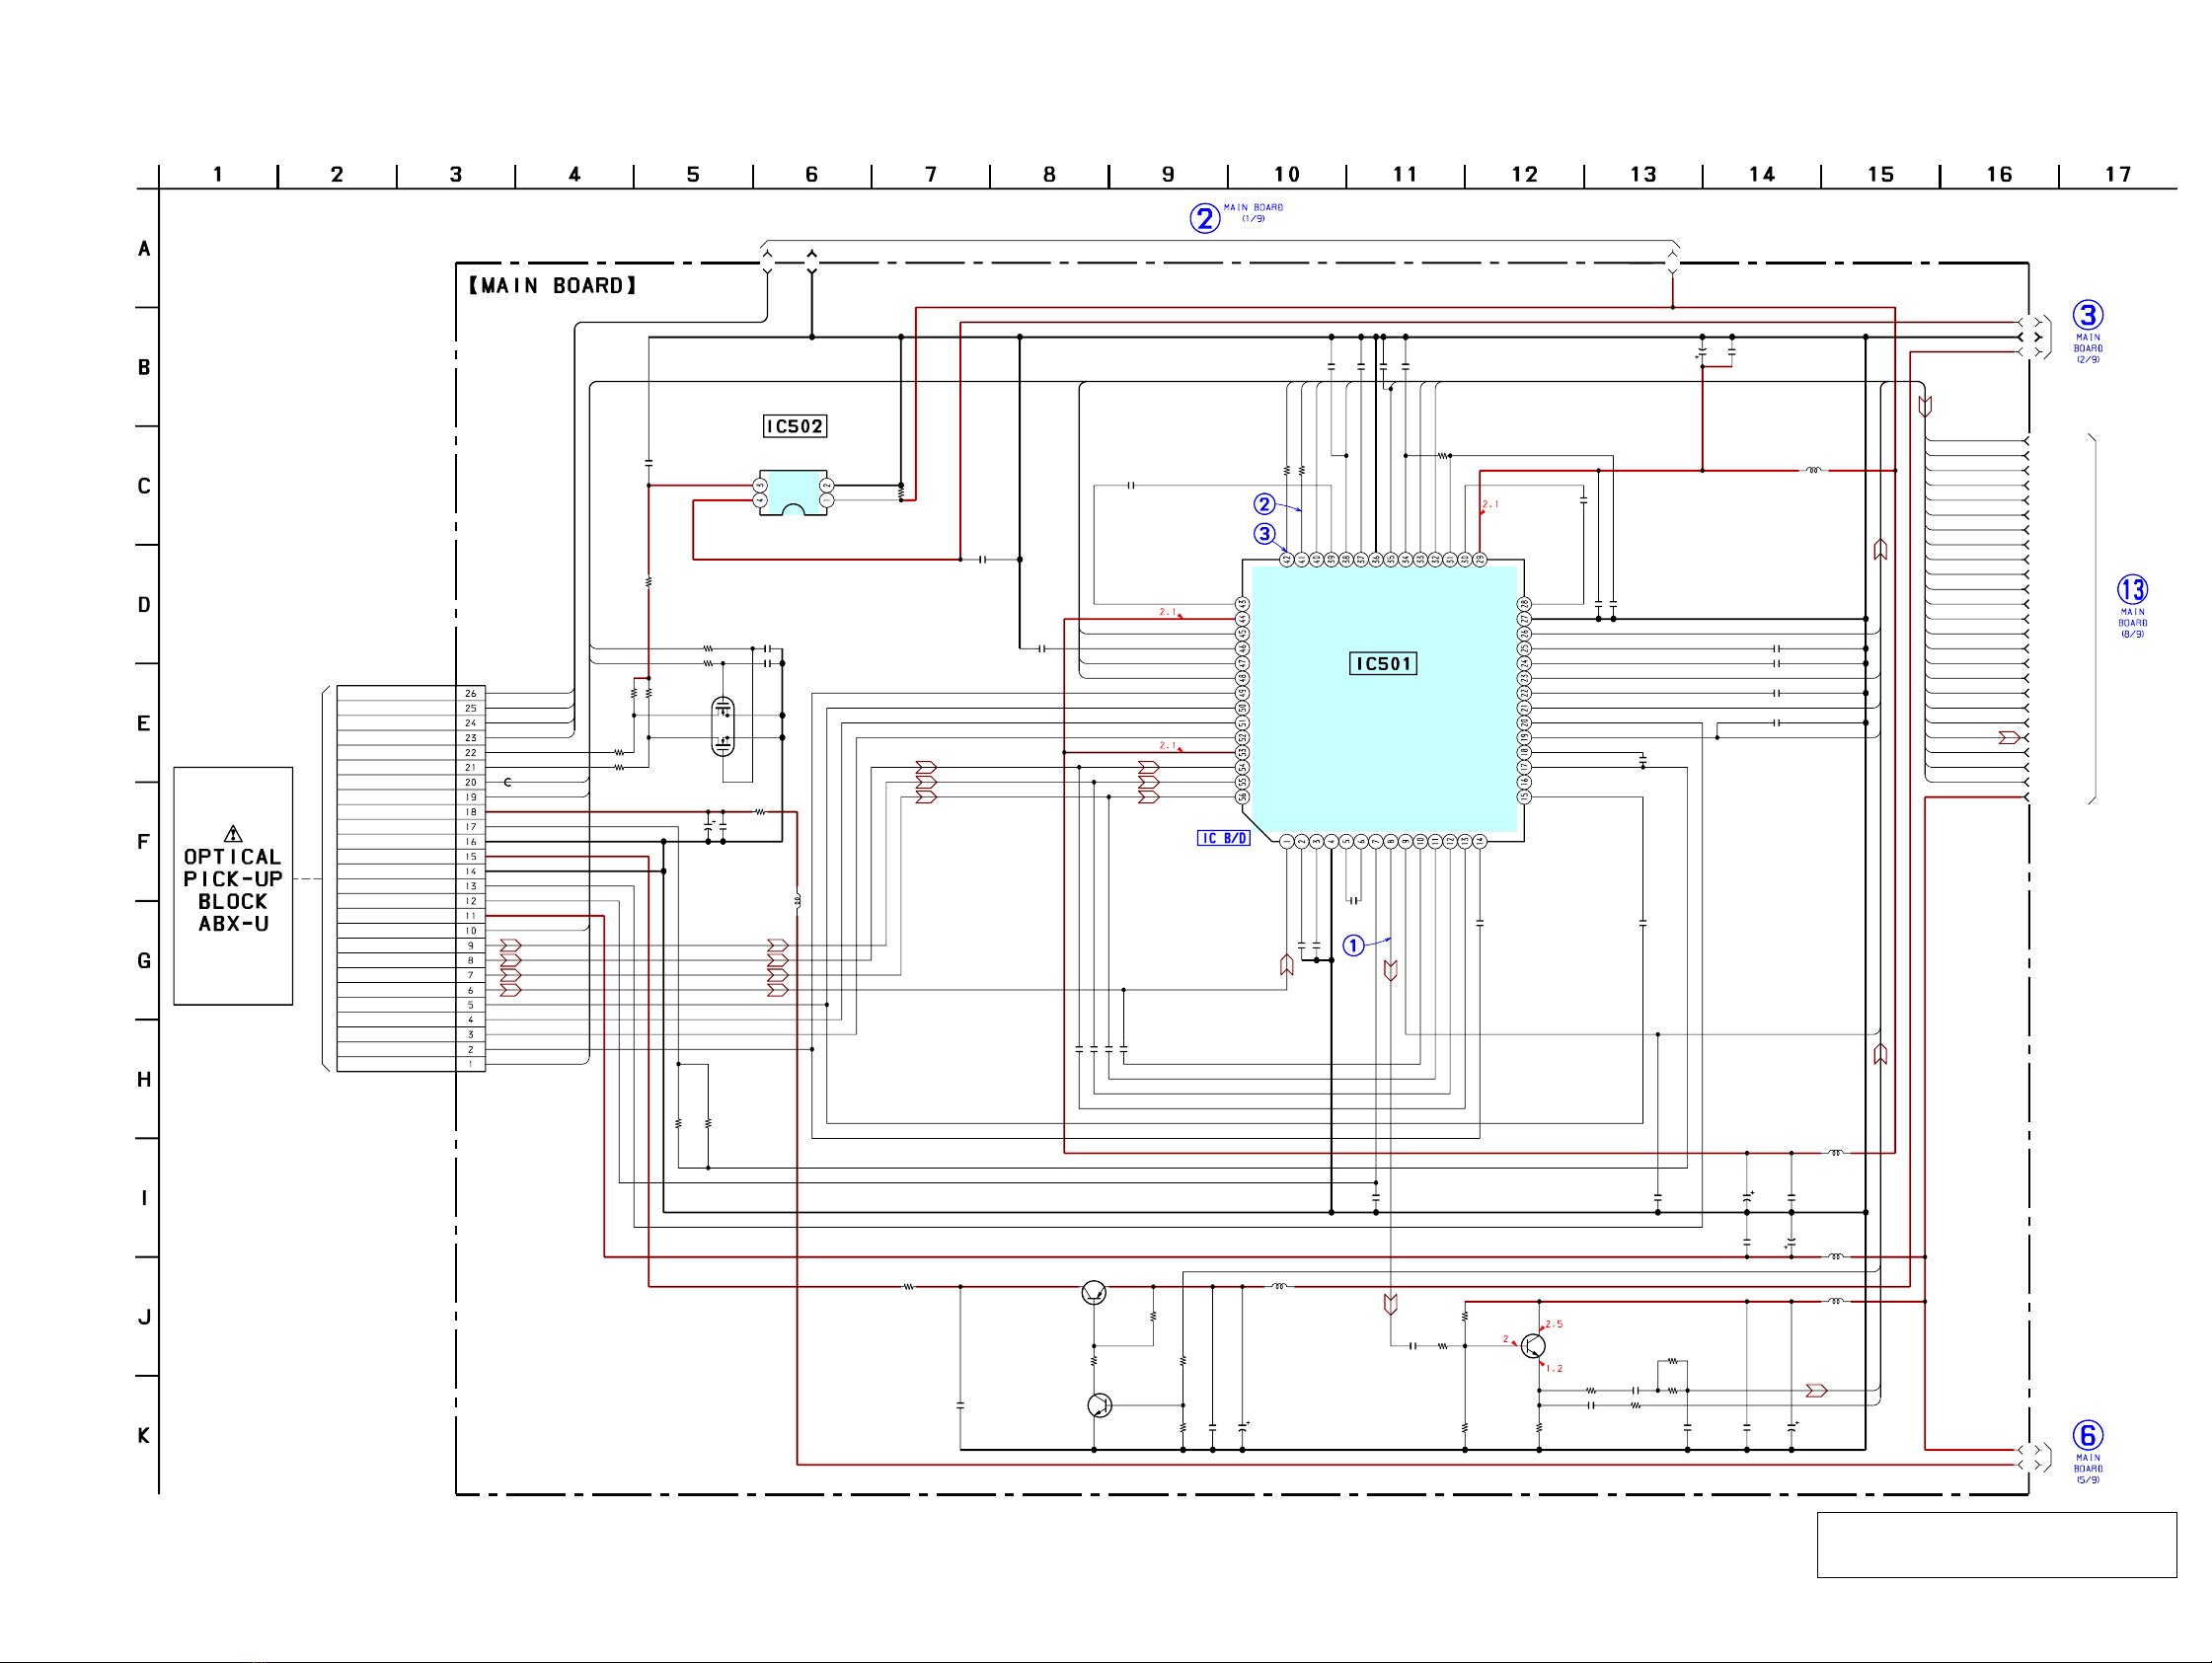Click the MAIN BOARD (8/9) reference text
2212x1663 pixels.
point(2132,622)
